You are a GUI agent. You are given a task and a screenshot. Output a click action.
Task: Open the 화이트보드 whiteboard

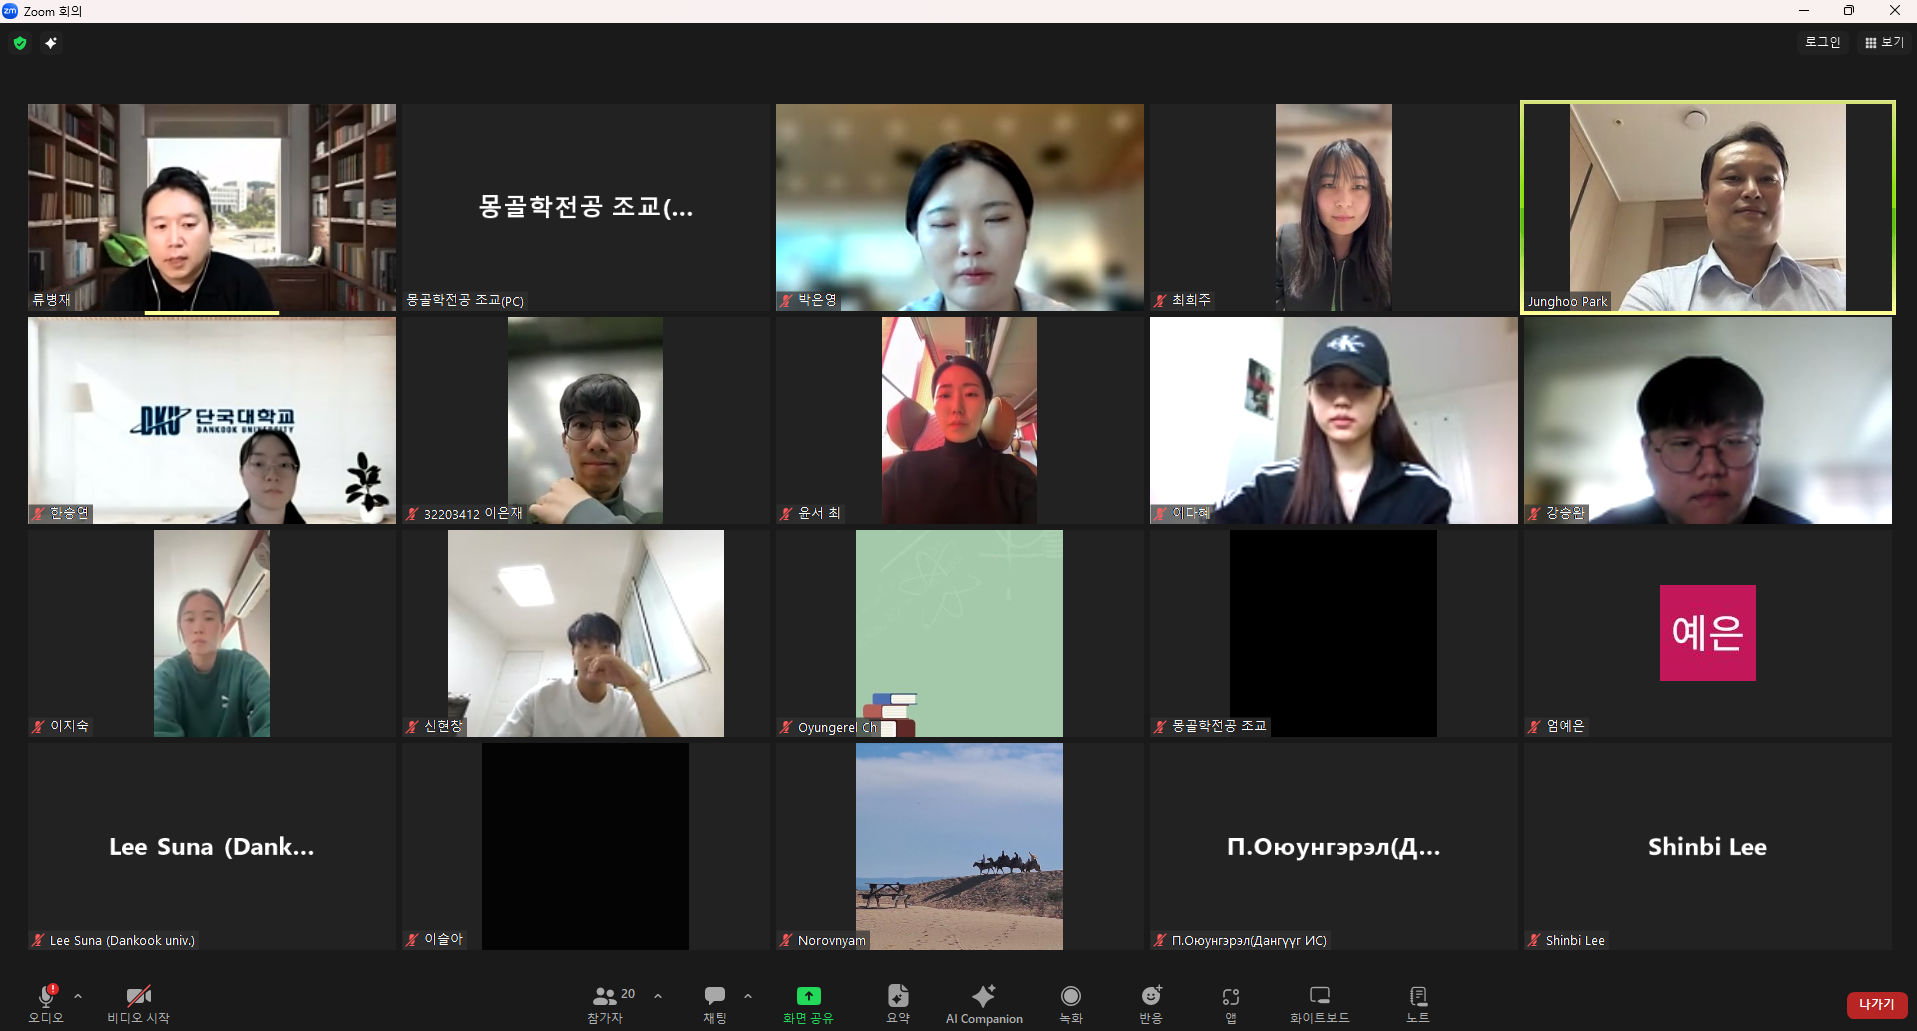(x=1319, y=1003)
